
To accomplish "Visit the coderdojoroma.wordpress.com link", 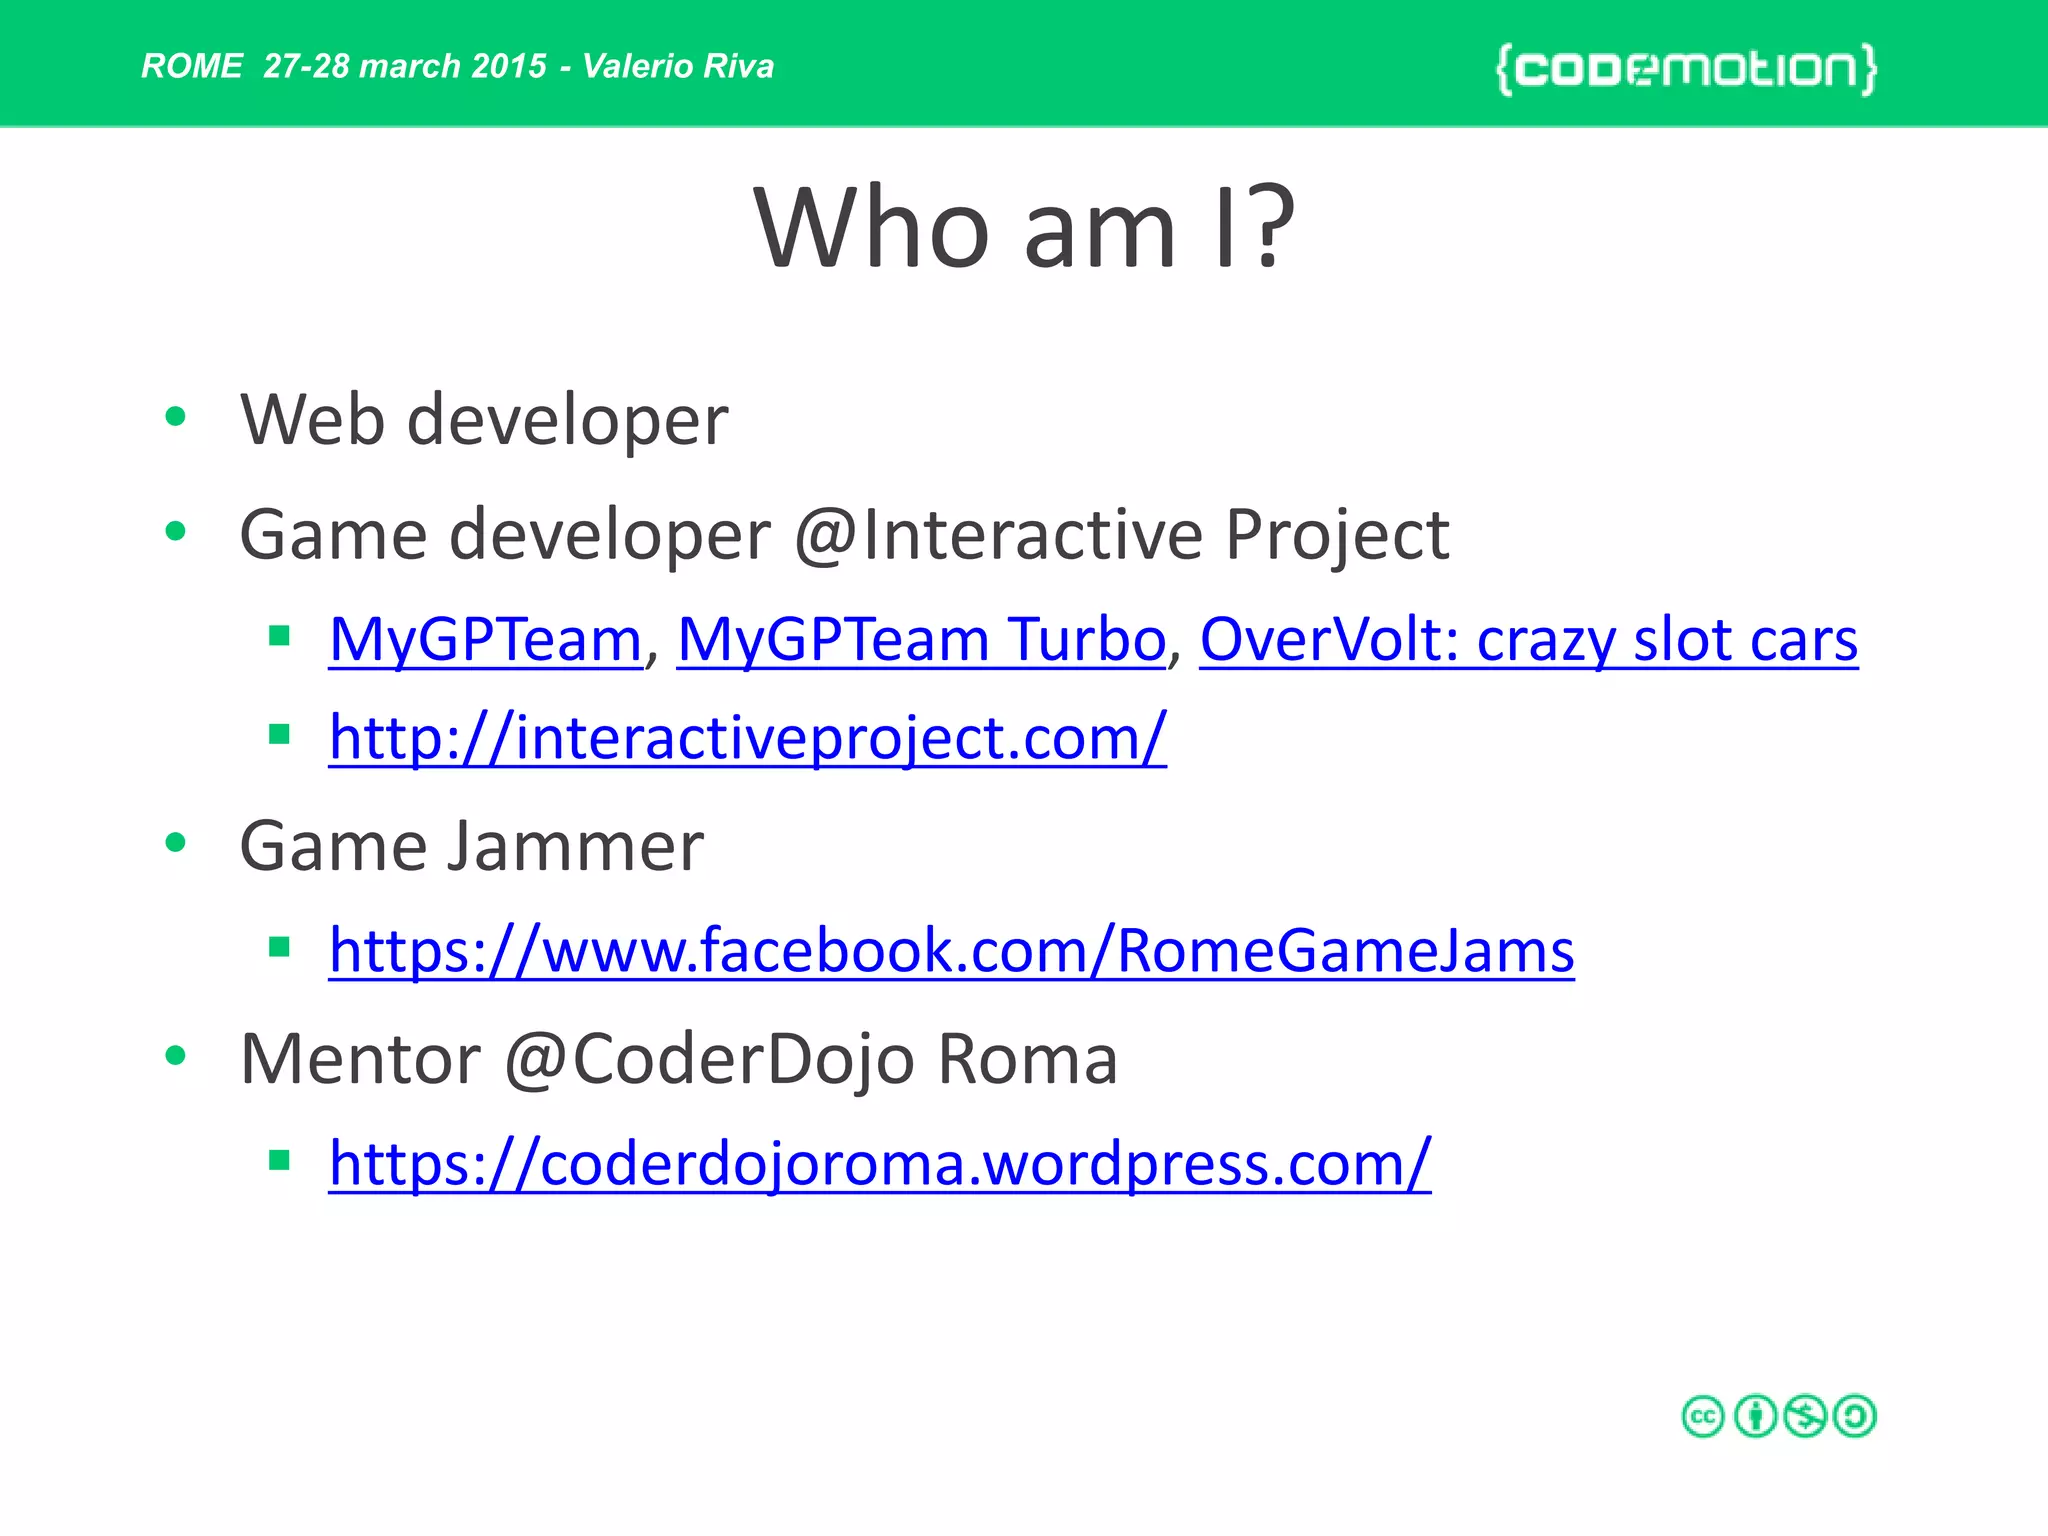I will coord(880,1164).
